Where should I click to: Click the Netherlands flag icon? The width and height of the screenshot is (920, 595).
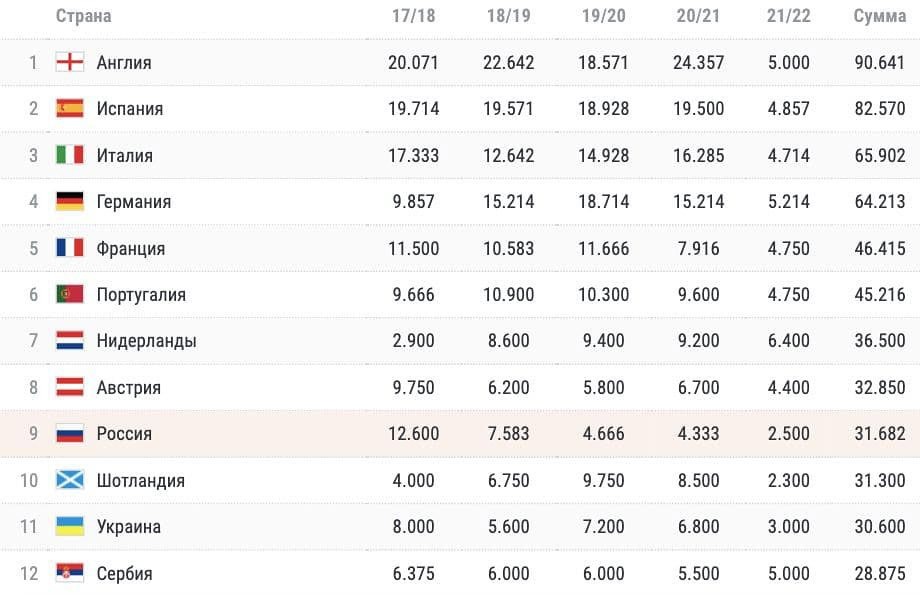pyautogui.click(x=70, y=340)
